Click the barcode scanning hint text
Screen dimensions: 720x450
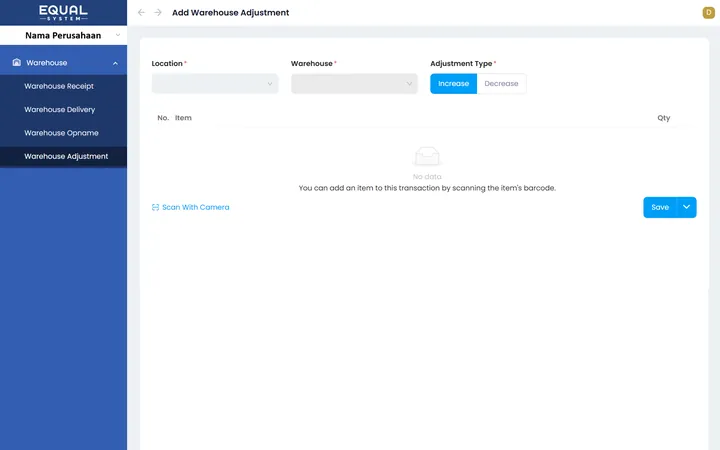click(x=427, y=188)
